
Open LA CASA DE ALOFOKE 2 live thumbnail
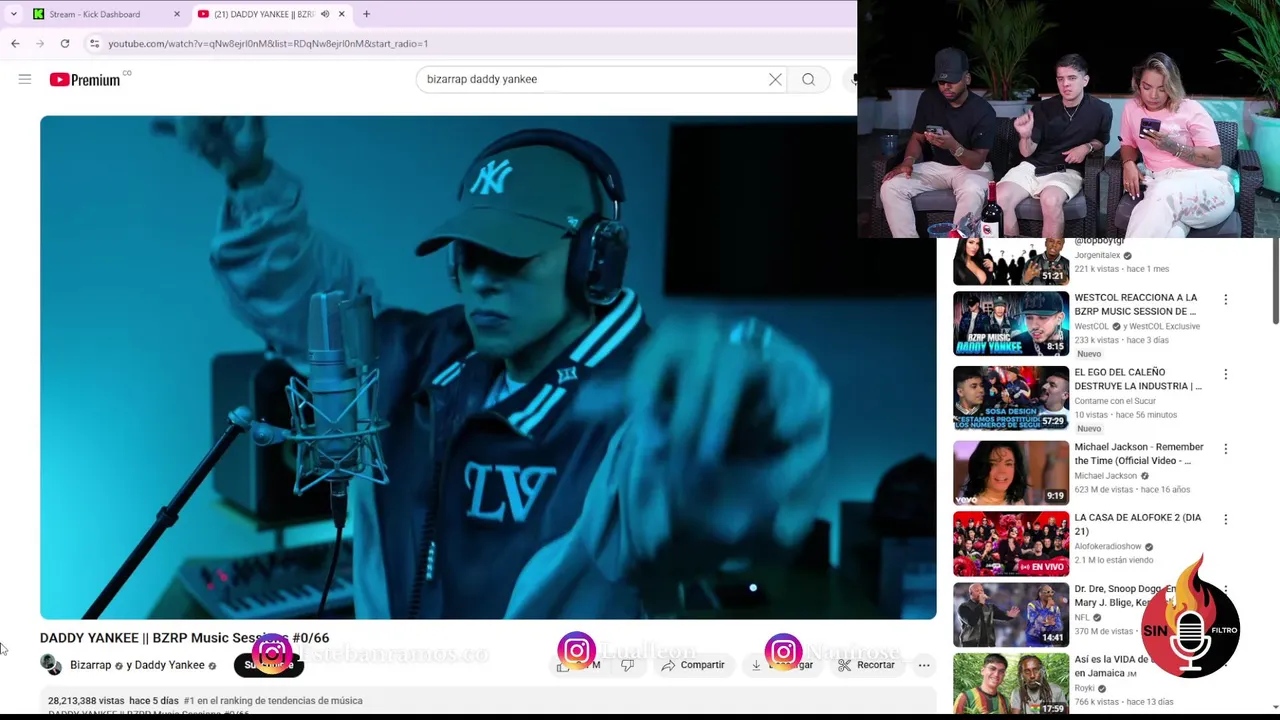coord(1011,544)
